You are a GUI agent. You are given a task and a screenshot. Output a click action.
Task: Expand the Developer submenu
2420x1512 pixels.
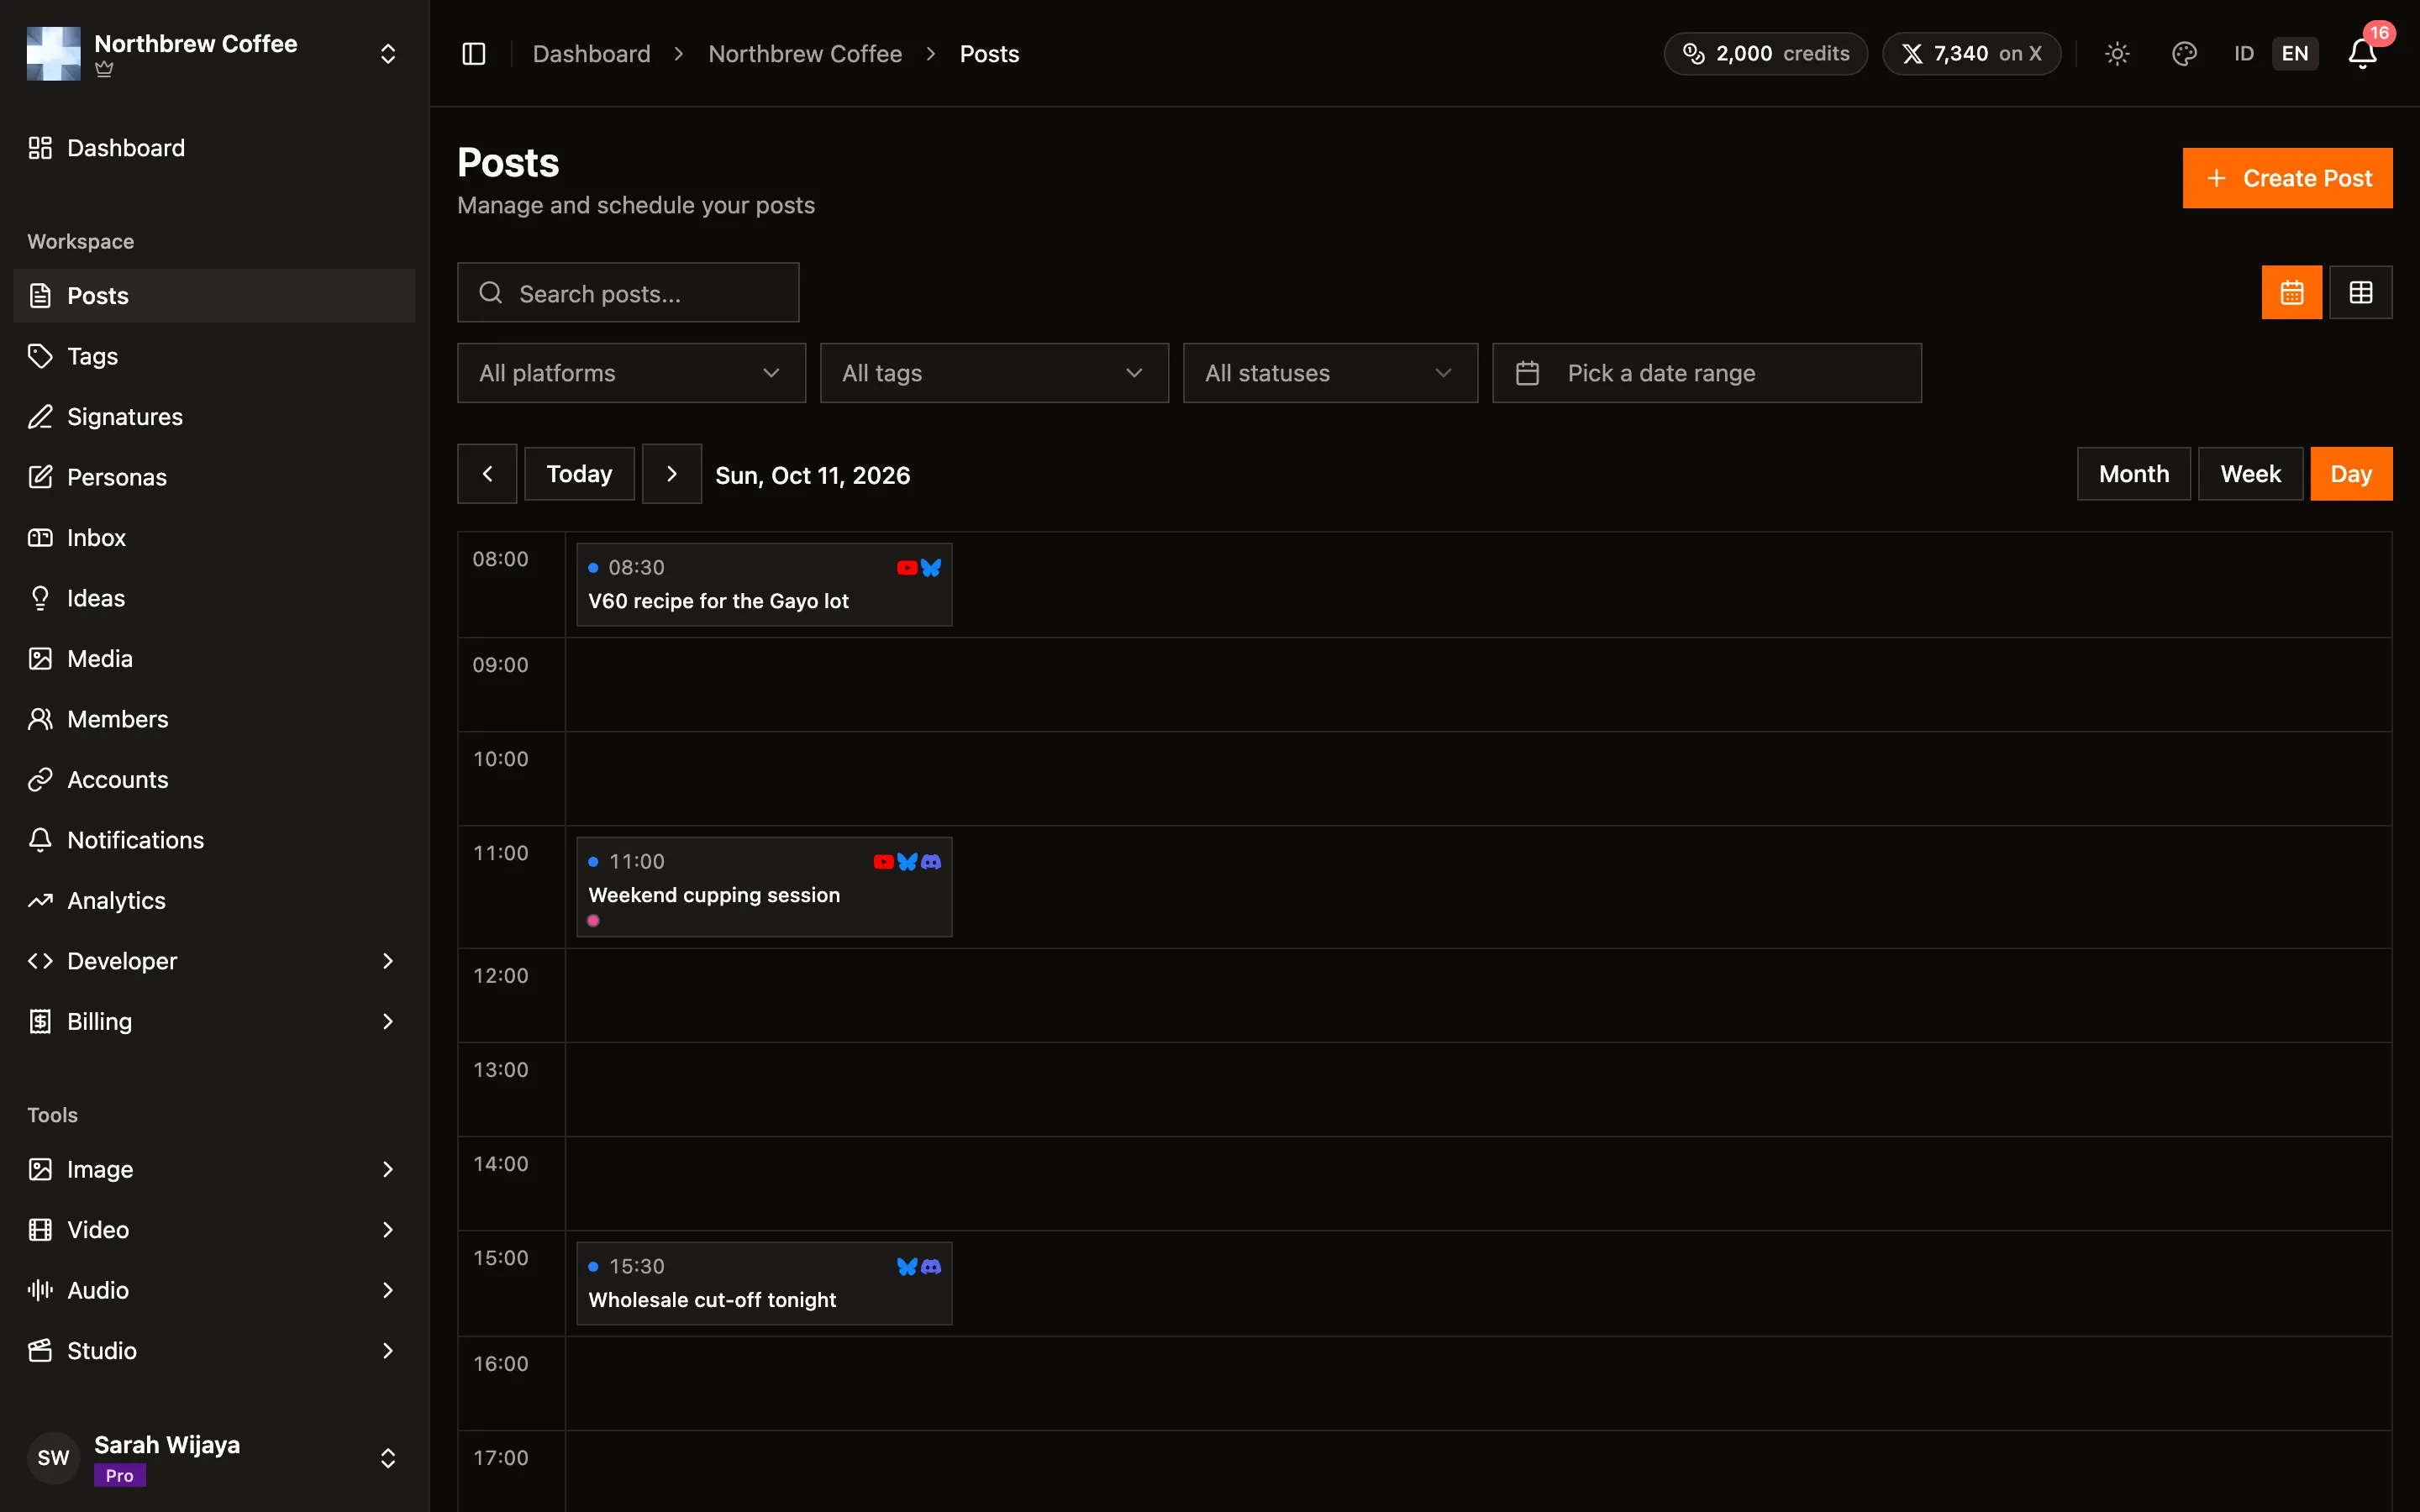tap(388, 961)
